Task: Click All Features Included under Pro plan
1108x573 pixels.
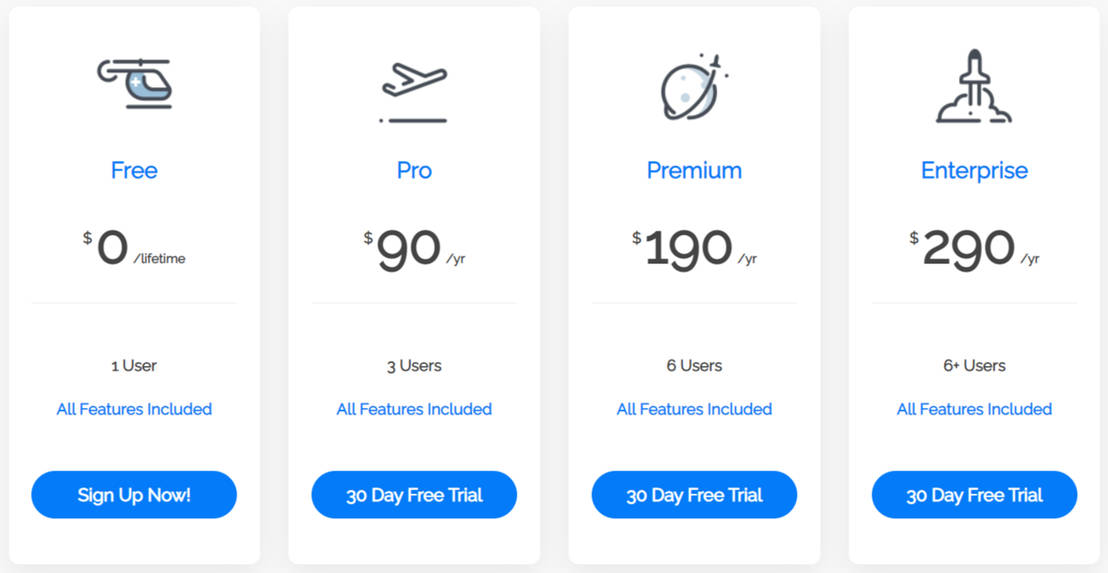Action: tap(414, 409)
